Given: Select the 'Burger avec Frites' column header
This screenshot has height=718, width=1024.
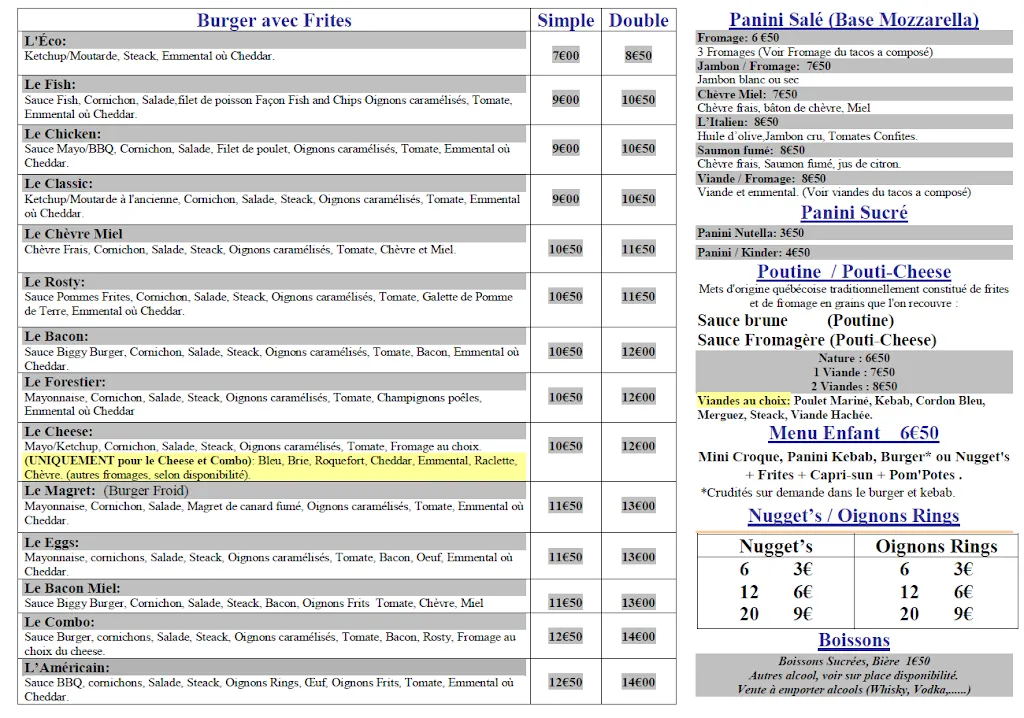Looking at the screenshot, I should (274, 20).
